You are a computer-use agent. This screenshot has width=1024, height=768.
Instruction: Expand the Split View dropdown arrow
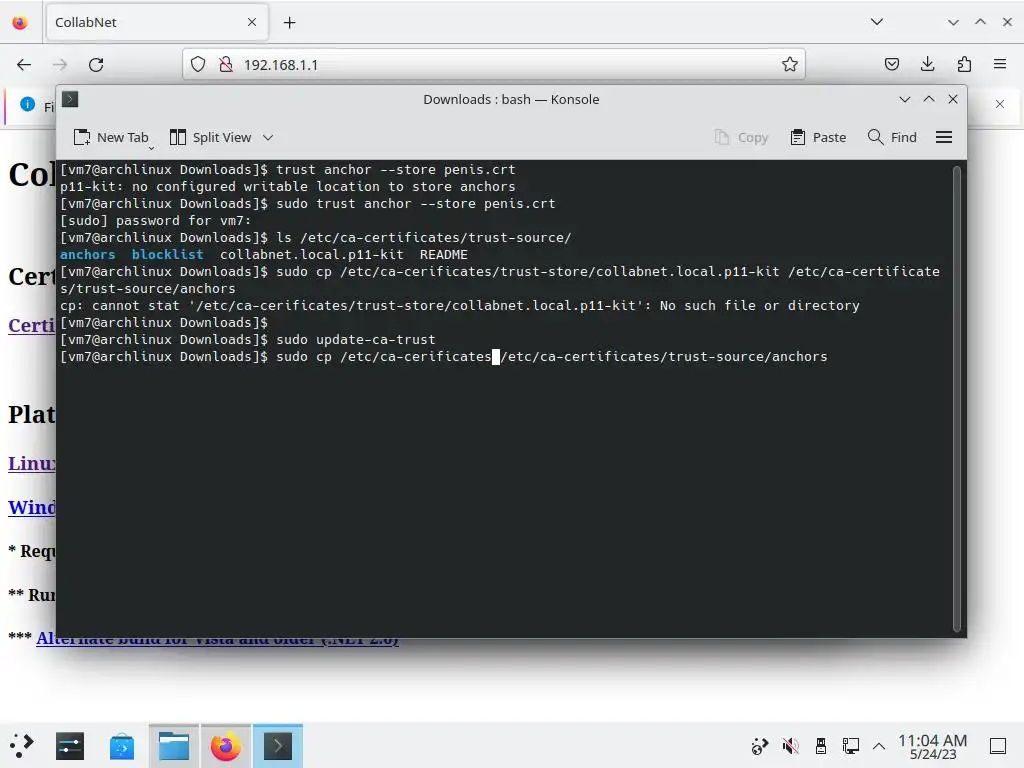pyautogui.click(x=268, y=137)
